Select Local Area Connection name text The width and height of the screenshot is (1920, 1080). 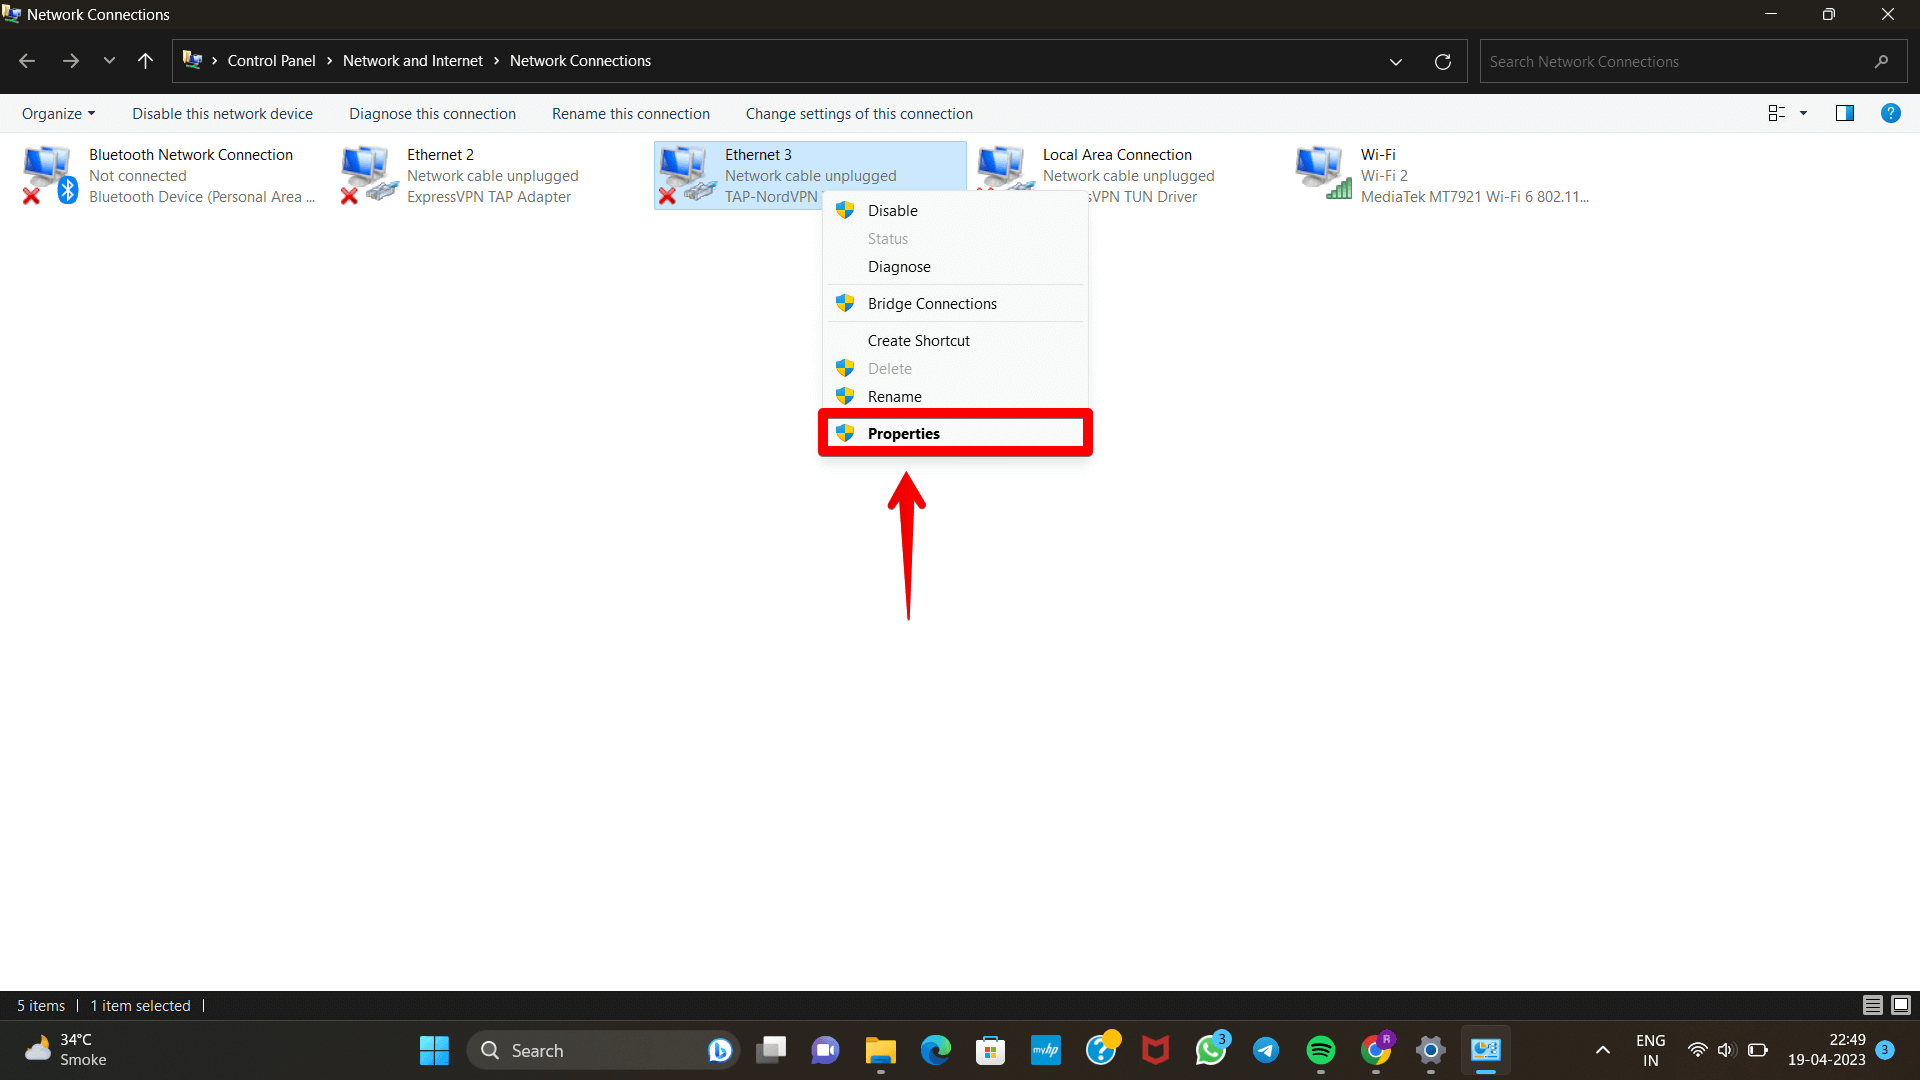pos(1117,154)
